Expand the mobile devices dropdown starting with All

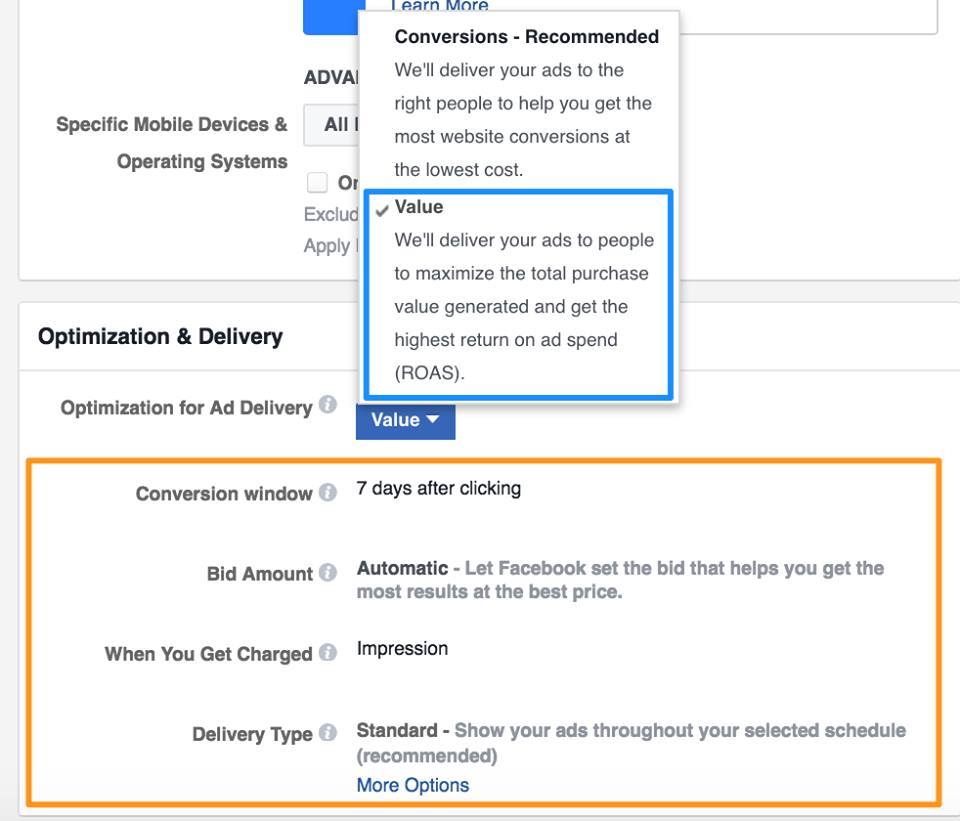(332, 125)
